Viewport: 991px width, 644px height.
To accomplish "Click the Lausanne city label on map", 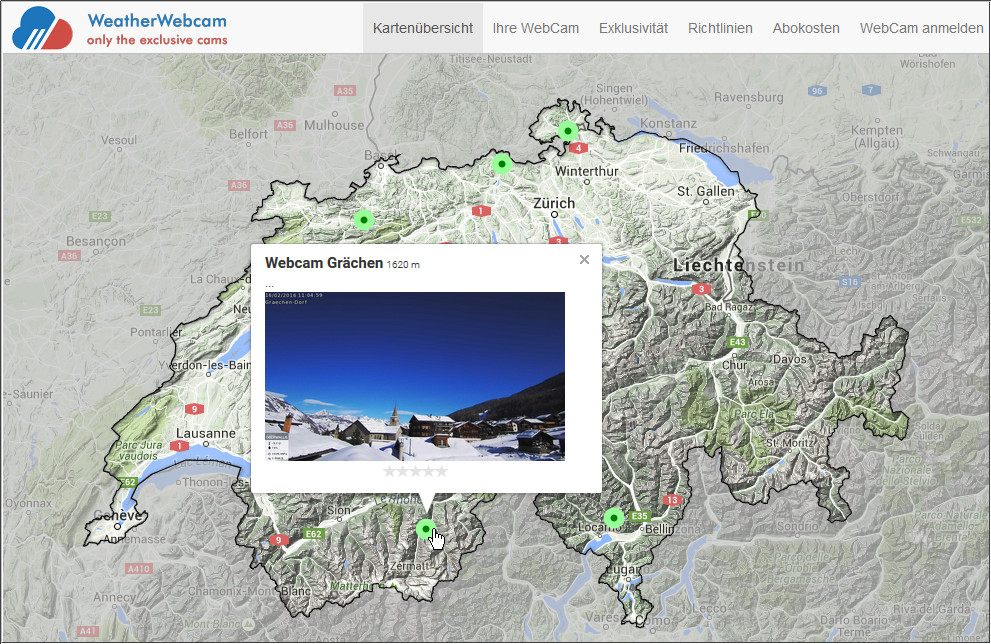I will click(x=205, y=434).
